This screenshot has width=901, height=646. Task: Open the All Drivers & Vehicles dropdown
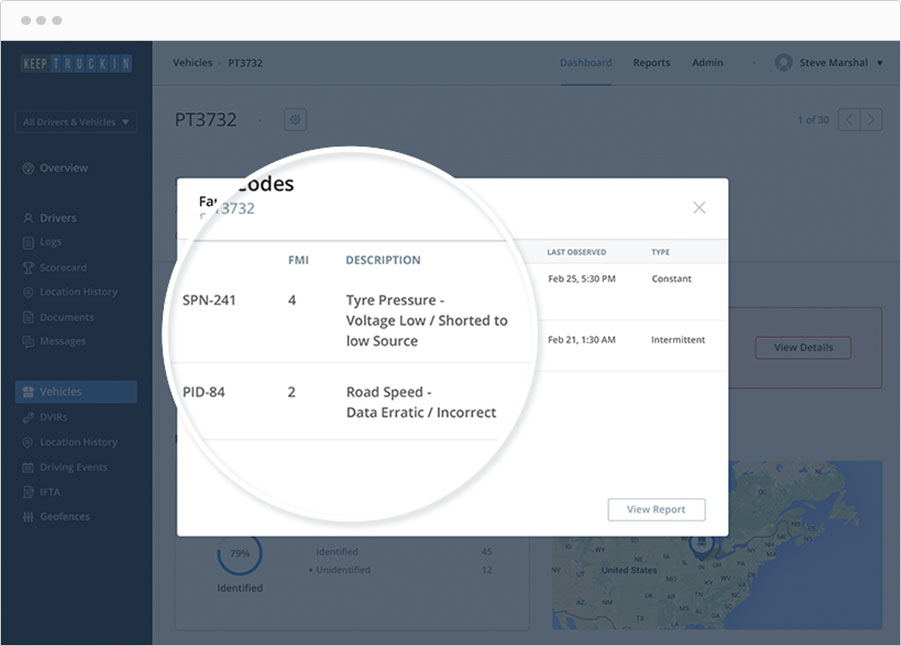click(76, 122)
